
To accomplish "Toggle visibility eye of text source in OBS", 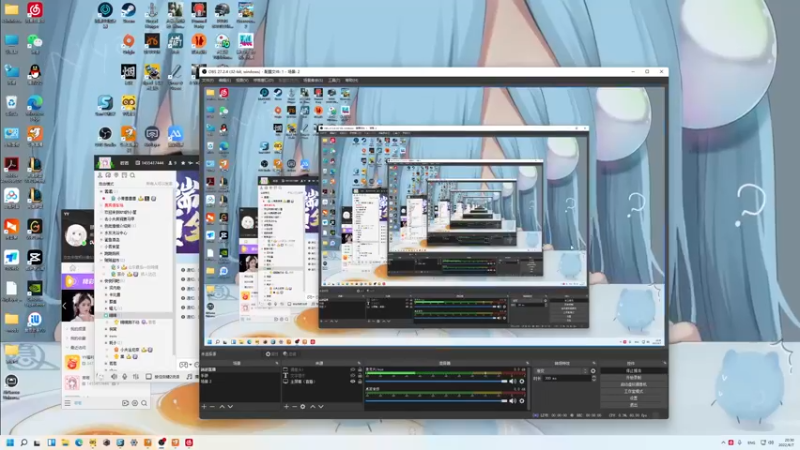I will click(x=353, y=376).
